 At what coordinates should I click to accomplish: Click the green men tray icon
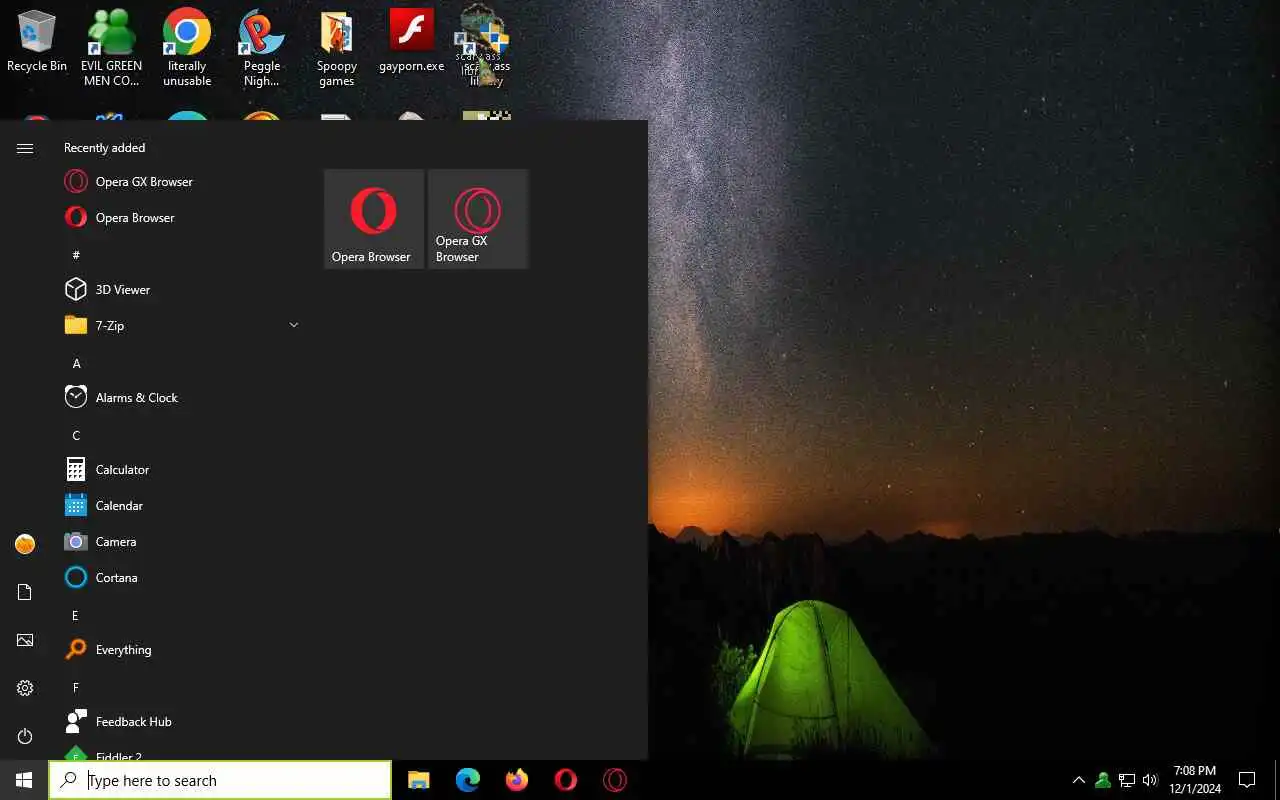[x=1103, y=780]
